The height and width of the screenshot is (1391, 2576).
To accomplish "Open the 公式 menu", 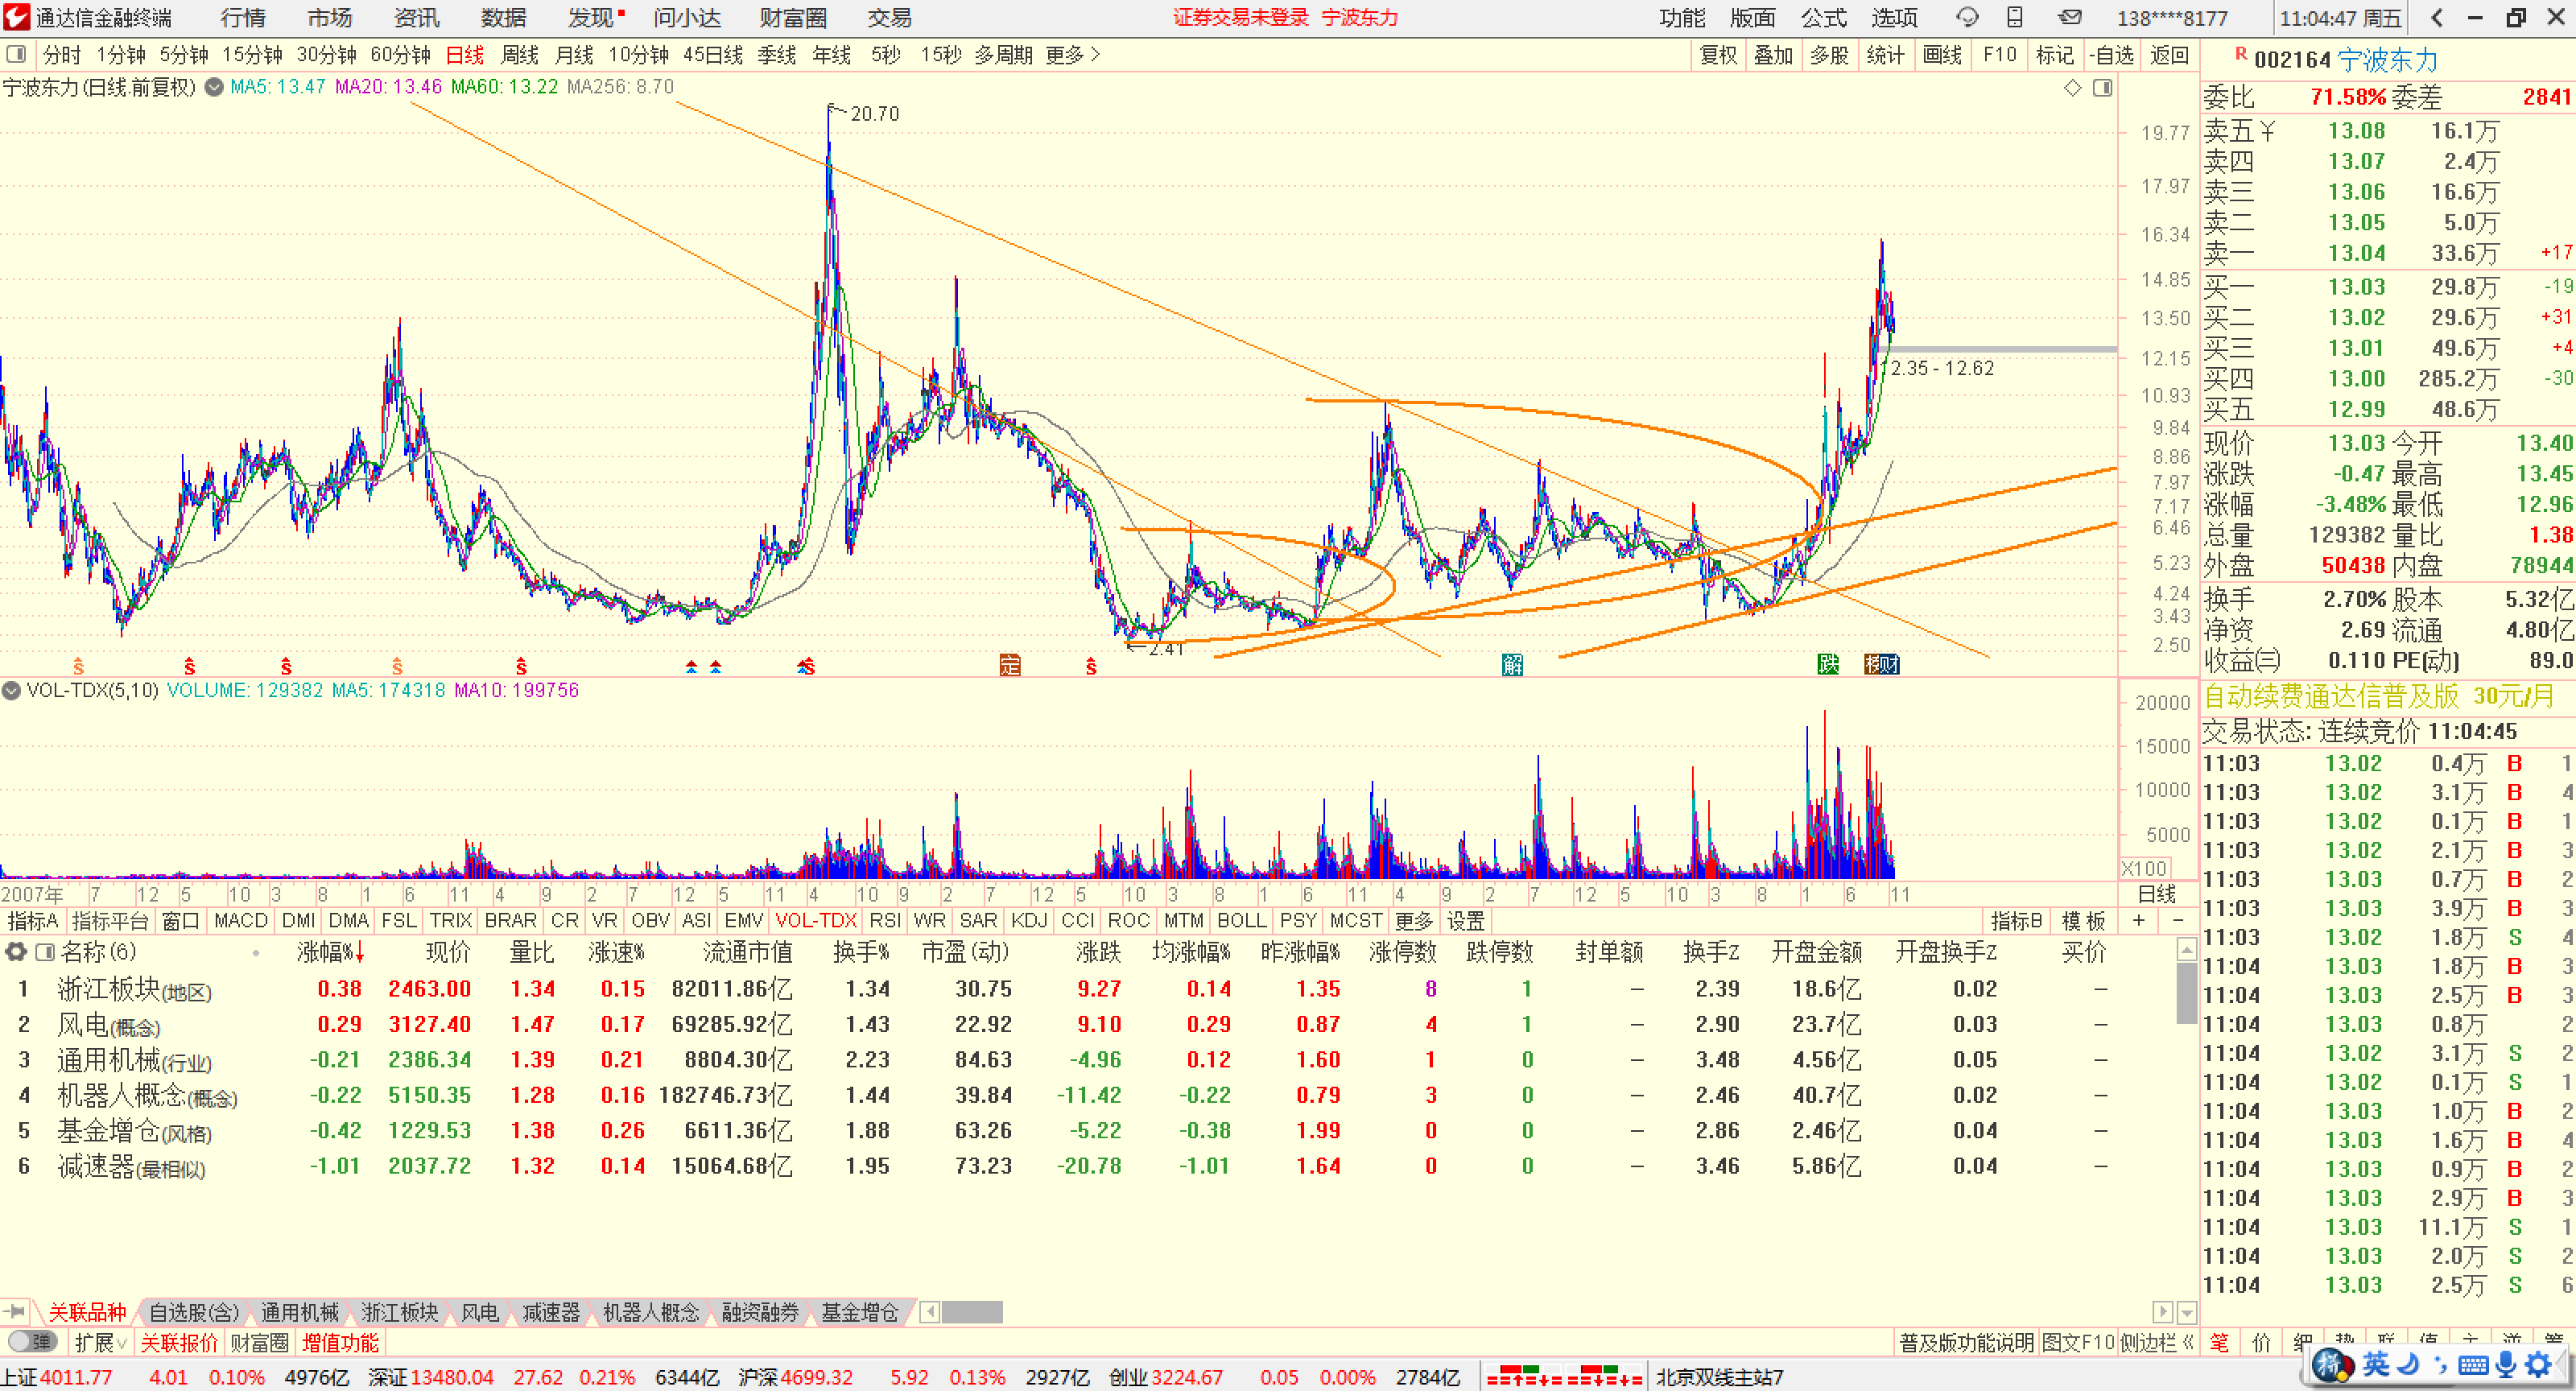I will [1823, 18].
